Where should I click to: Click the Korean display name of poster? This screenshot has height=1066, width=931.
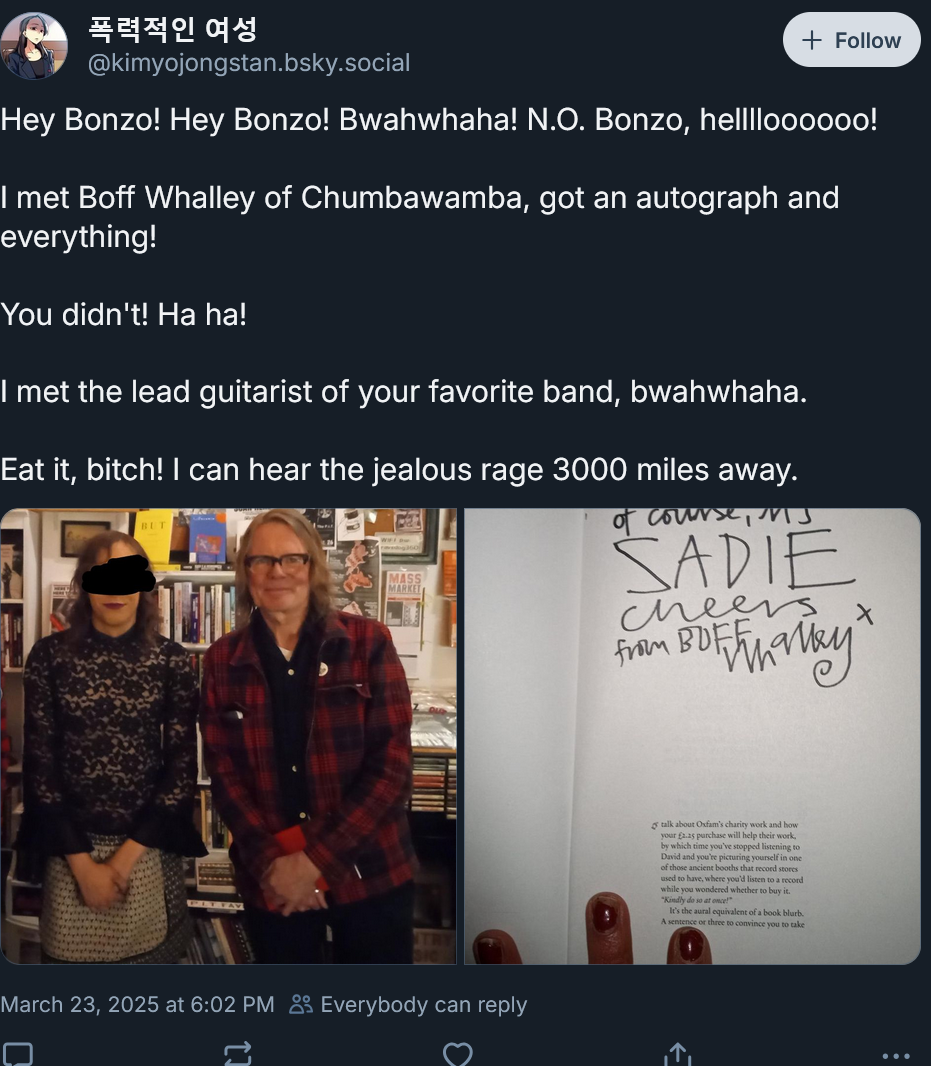pyautogui.click(x=173, y=29)
